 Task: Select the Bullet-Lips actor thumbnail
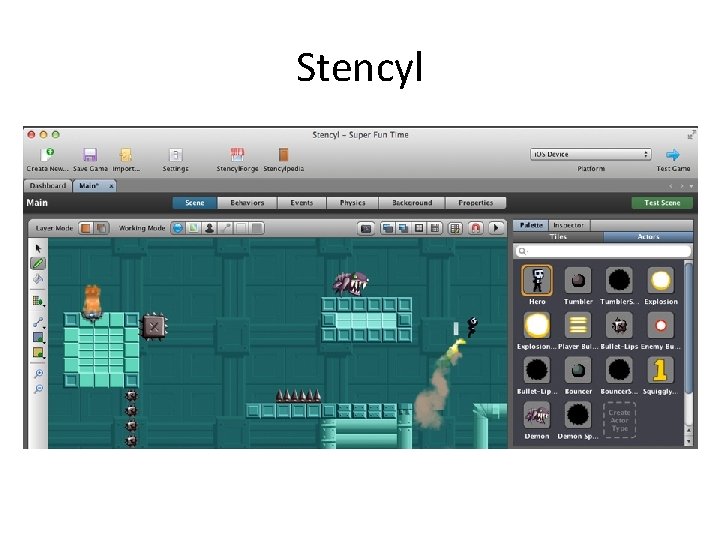[x=619, y=325]
